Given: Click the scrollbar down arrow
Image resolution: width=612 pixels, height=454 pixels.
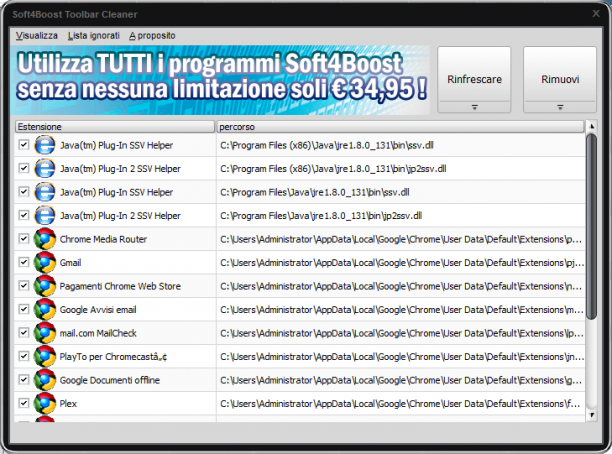Looking at the screenshot, I should pos(592,415).
